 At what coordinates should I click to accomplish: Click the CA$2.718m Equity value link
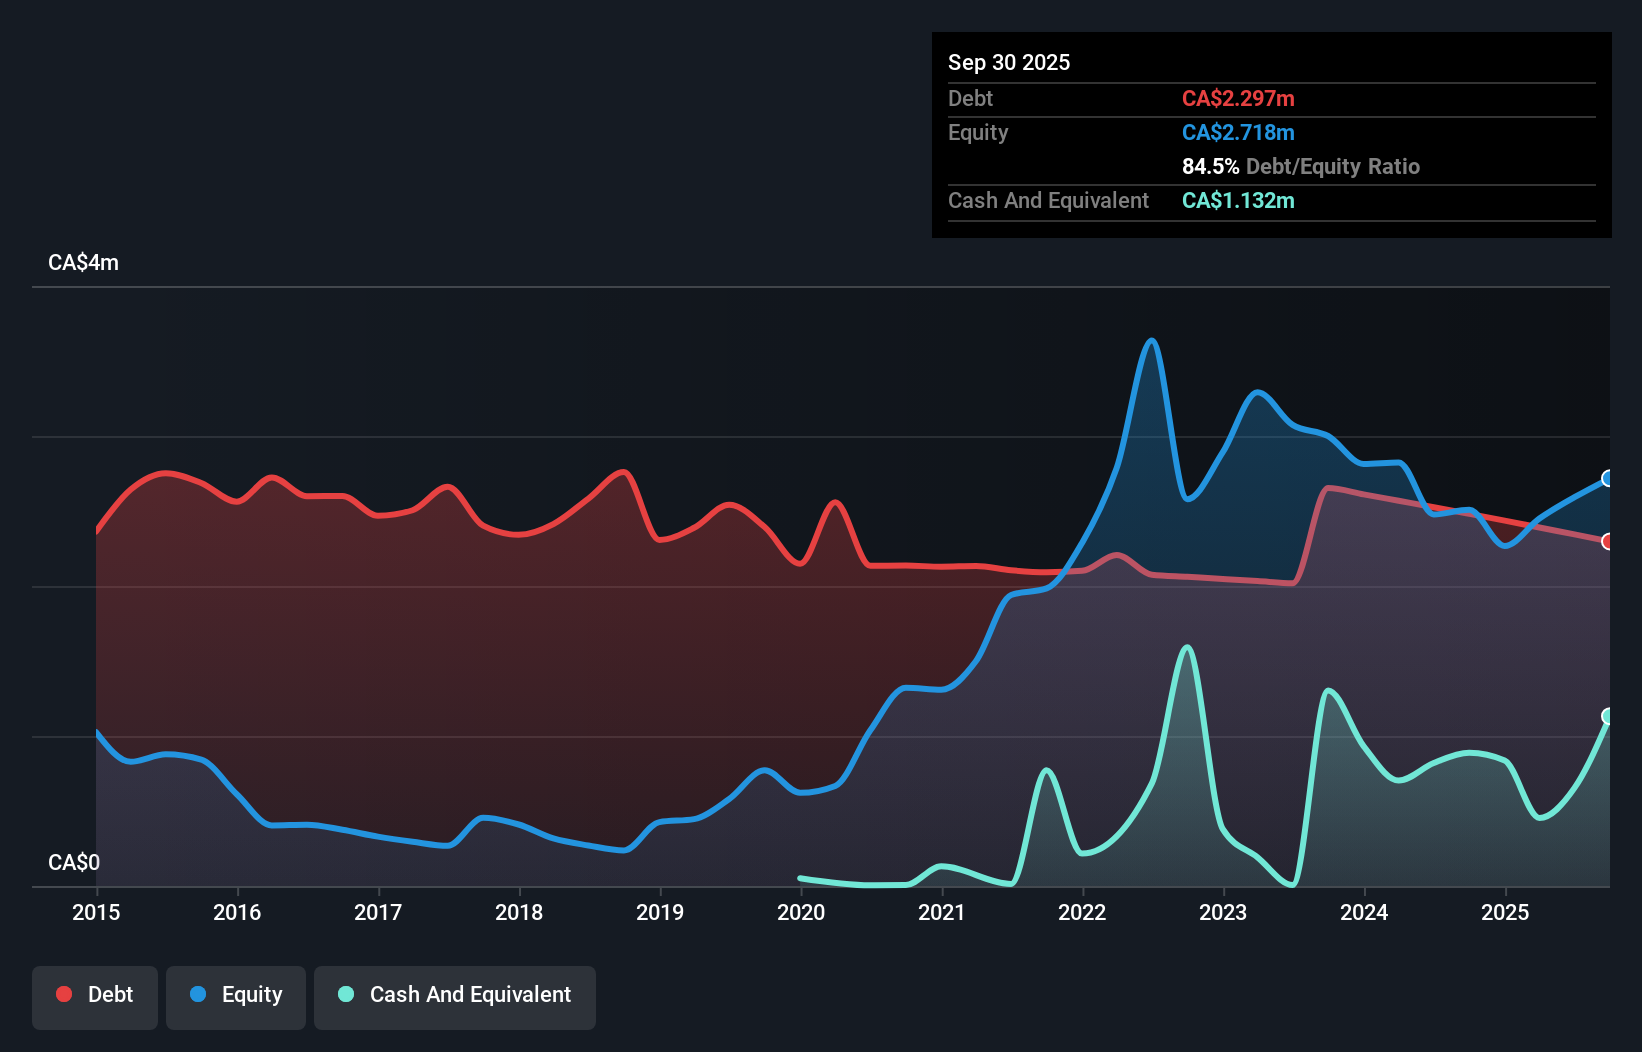click(x=1237, y=132)
